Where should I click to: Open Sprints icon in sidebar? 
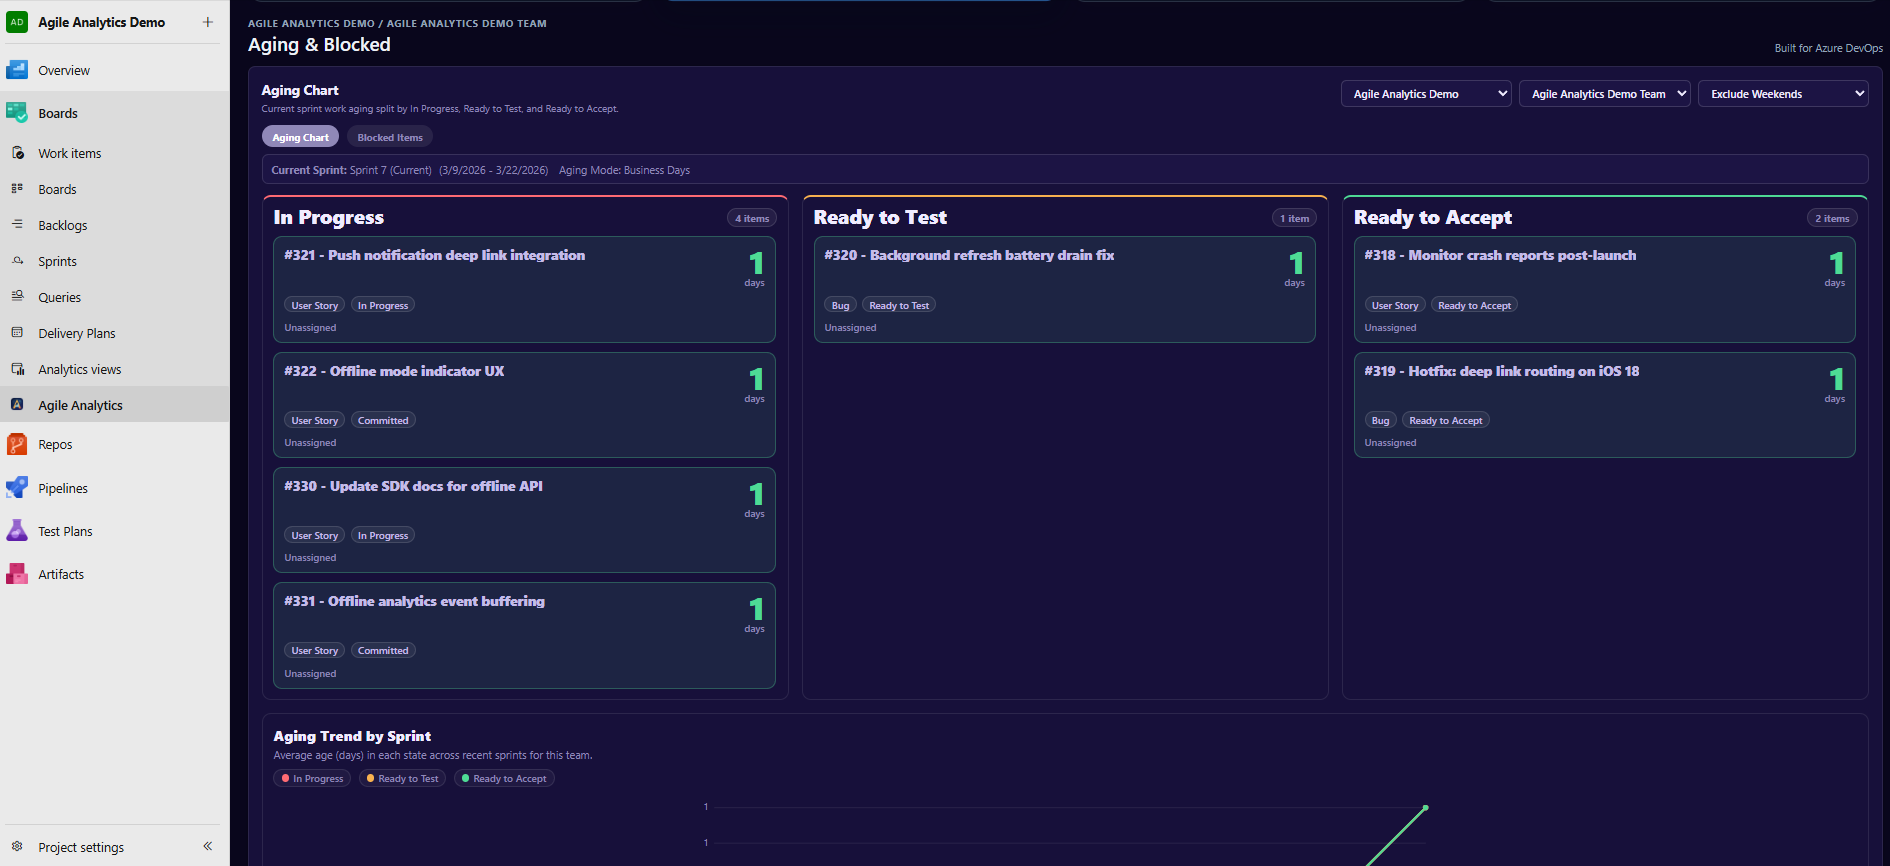(x=17, y=261)
